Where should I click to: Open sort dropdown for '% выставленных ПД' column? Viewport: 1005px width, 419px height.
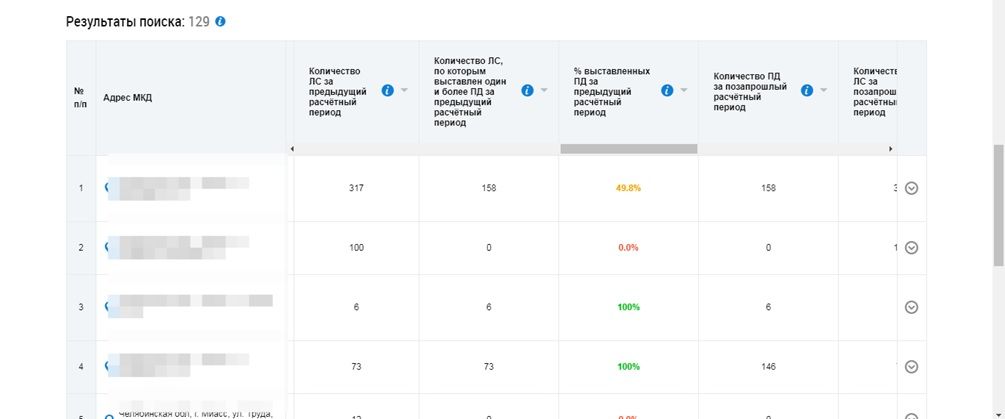click(684, 91)
